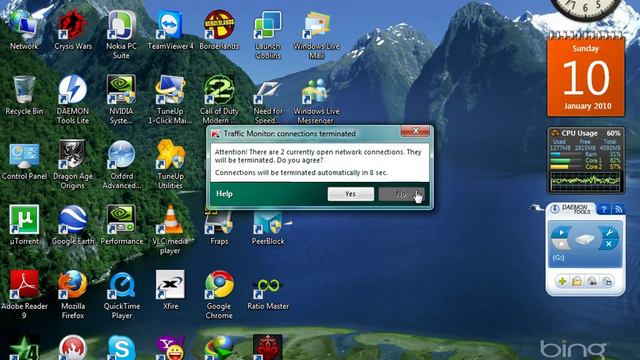
Task: Open red flame burning app shortcut
Action: pyautogui.click(x=73, y=348)
